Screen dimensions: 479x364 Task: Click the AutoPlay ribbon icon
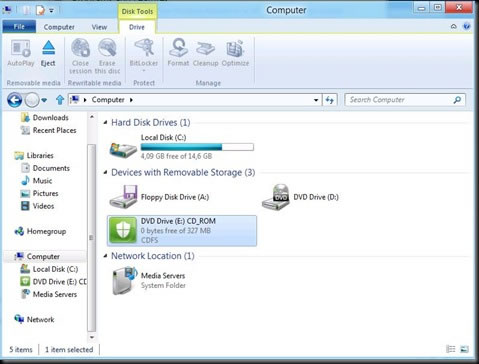[21, 53]
